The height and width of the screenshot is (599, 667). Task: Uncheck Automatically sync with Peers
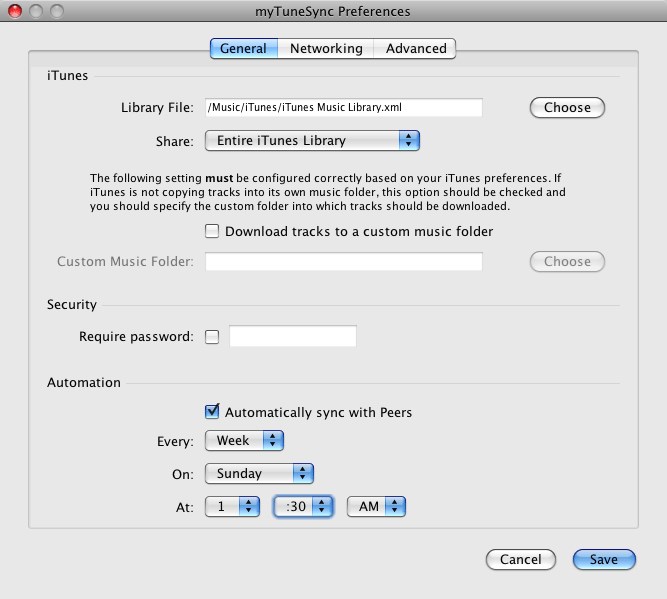pos(212,411)
